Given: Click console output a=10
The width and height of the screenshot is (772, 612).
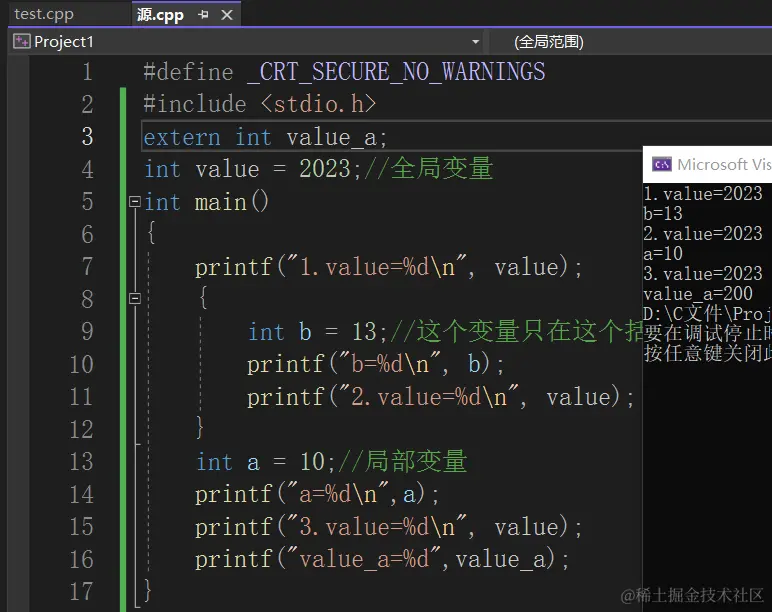Looking at the screenshot, I should (663, 254).
